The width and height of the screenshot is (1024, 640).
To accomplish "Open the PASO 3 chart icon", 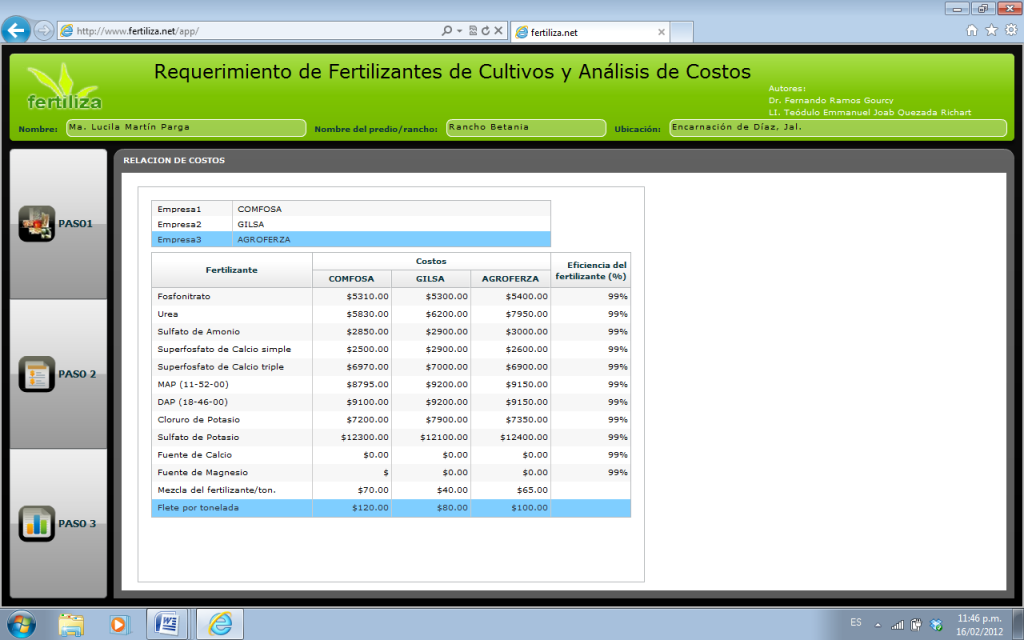I will [x=37, y=523].
